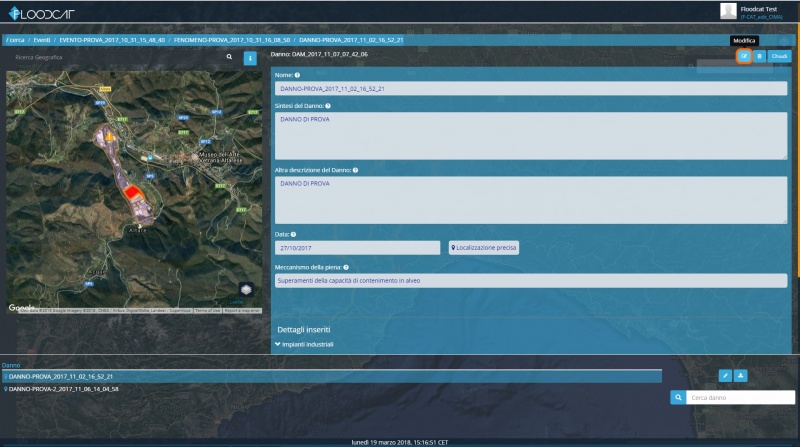This screenshot has height=447, width=800.
Task: Click the Danno list heading
Action: point(11,365)
